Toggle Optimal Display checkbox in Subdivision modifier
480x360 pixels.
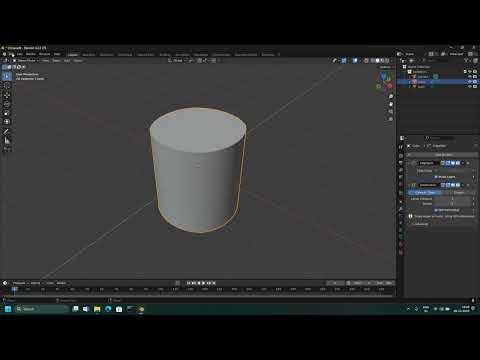[436, 210]
